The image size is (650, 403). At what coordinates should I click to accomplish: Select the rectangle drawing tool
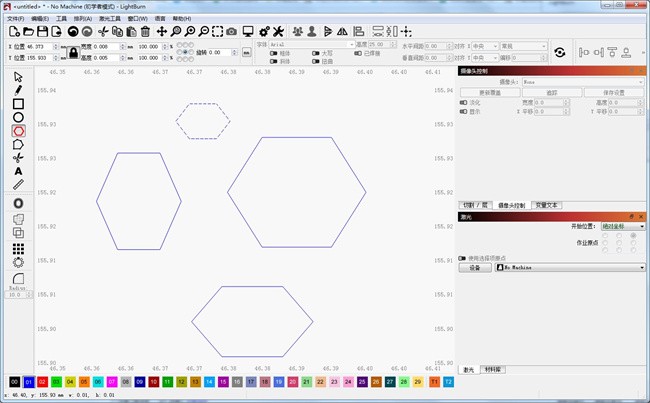coord(18,103)
